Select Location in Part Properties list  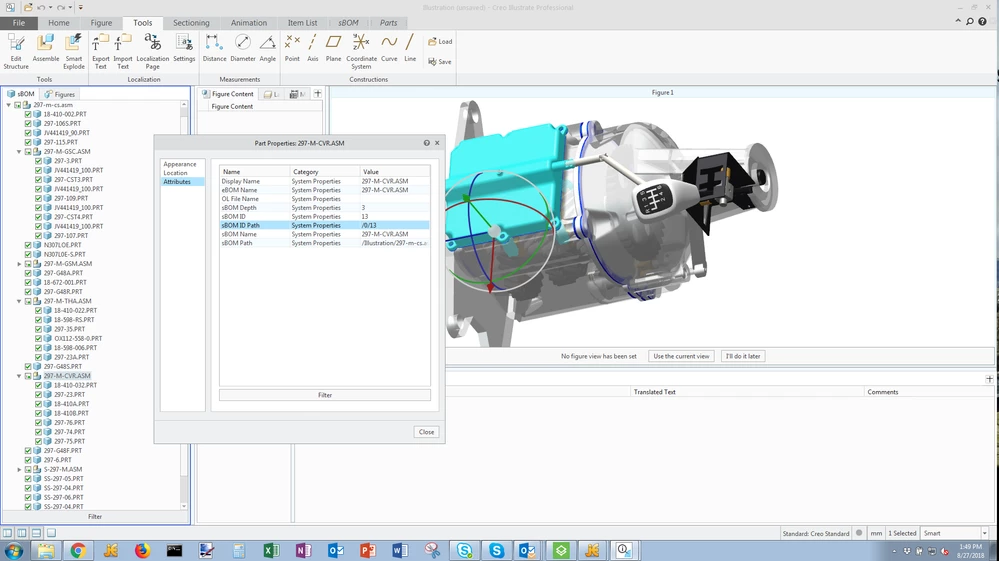(175, 173)
